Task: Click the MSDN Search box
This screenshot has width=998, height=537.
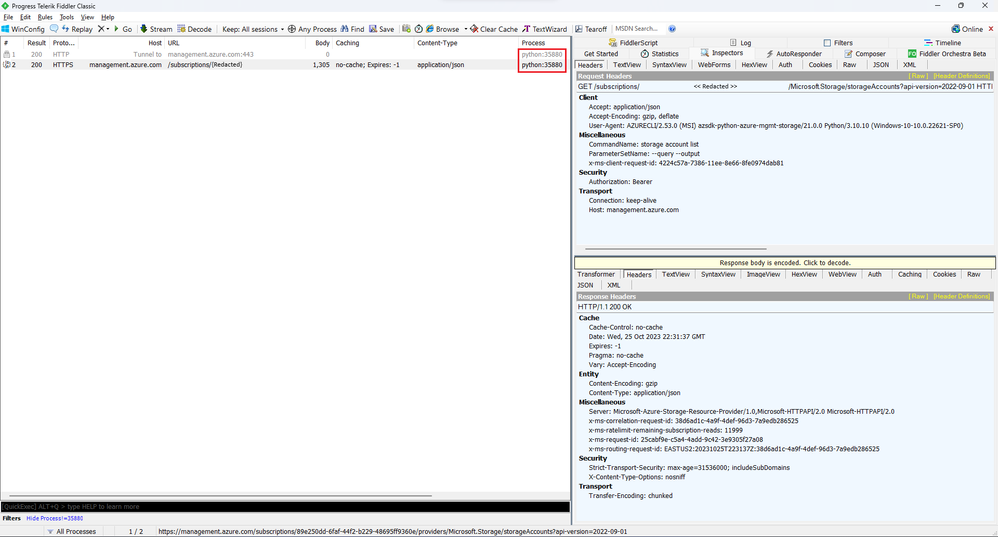Action: tap(639, 29)
